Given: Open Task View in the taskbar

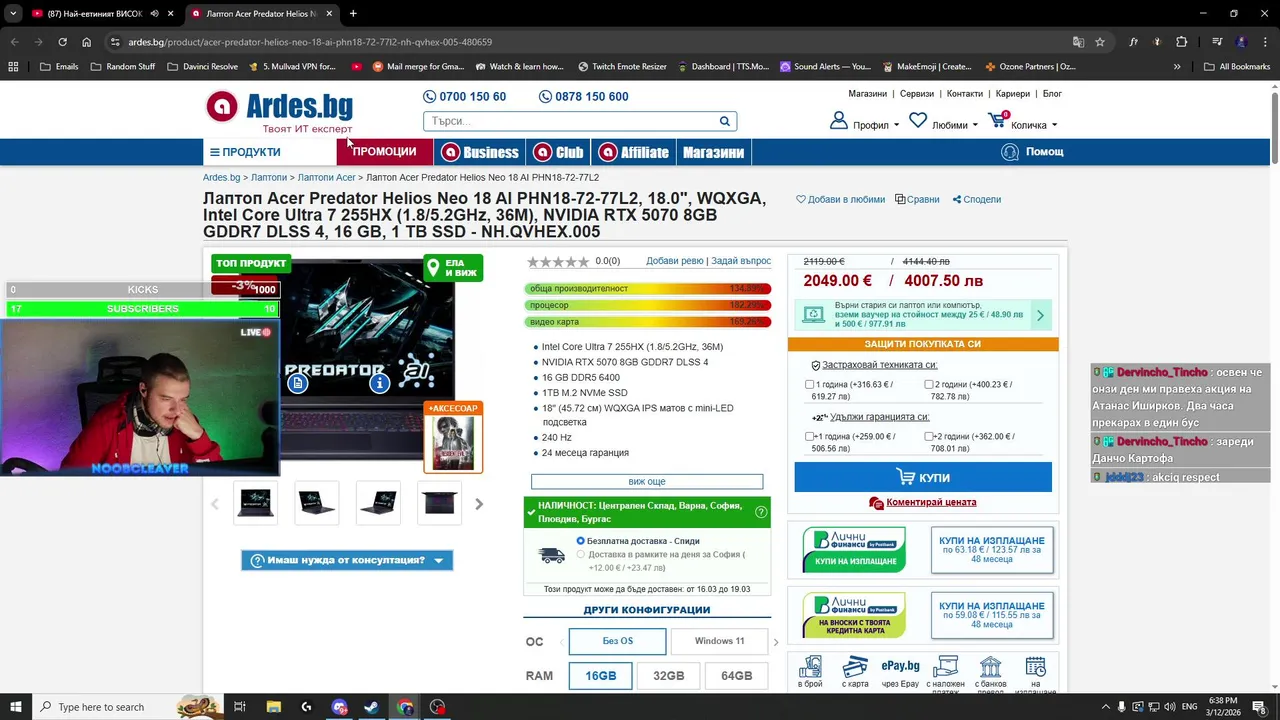Looking at the screenshot, I should pos(240,707).
